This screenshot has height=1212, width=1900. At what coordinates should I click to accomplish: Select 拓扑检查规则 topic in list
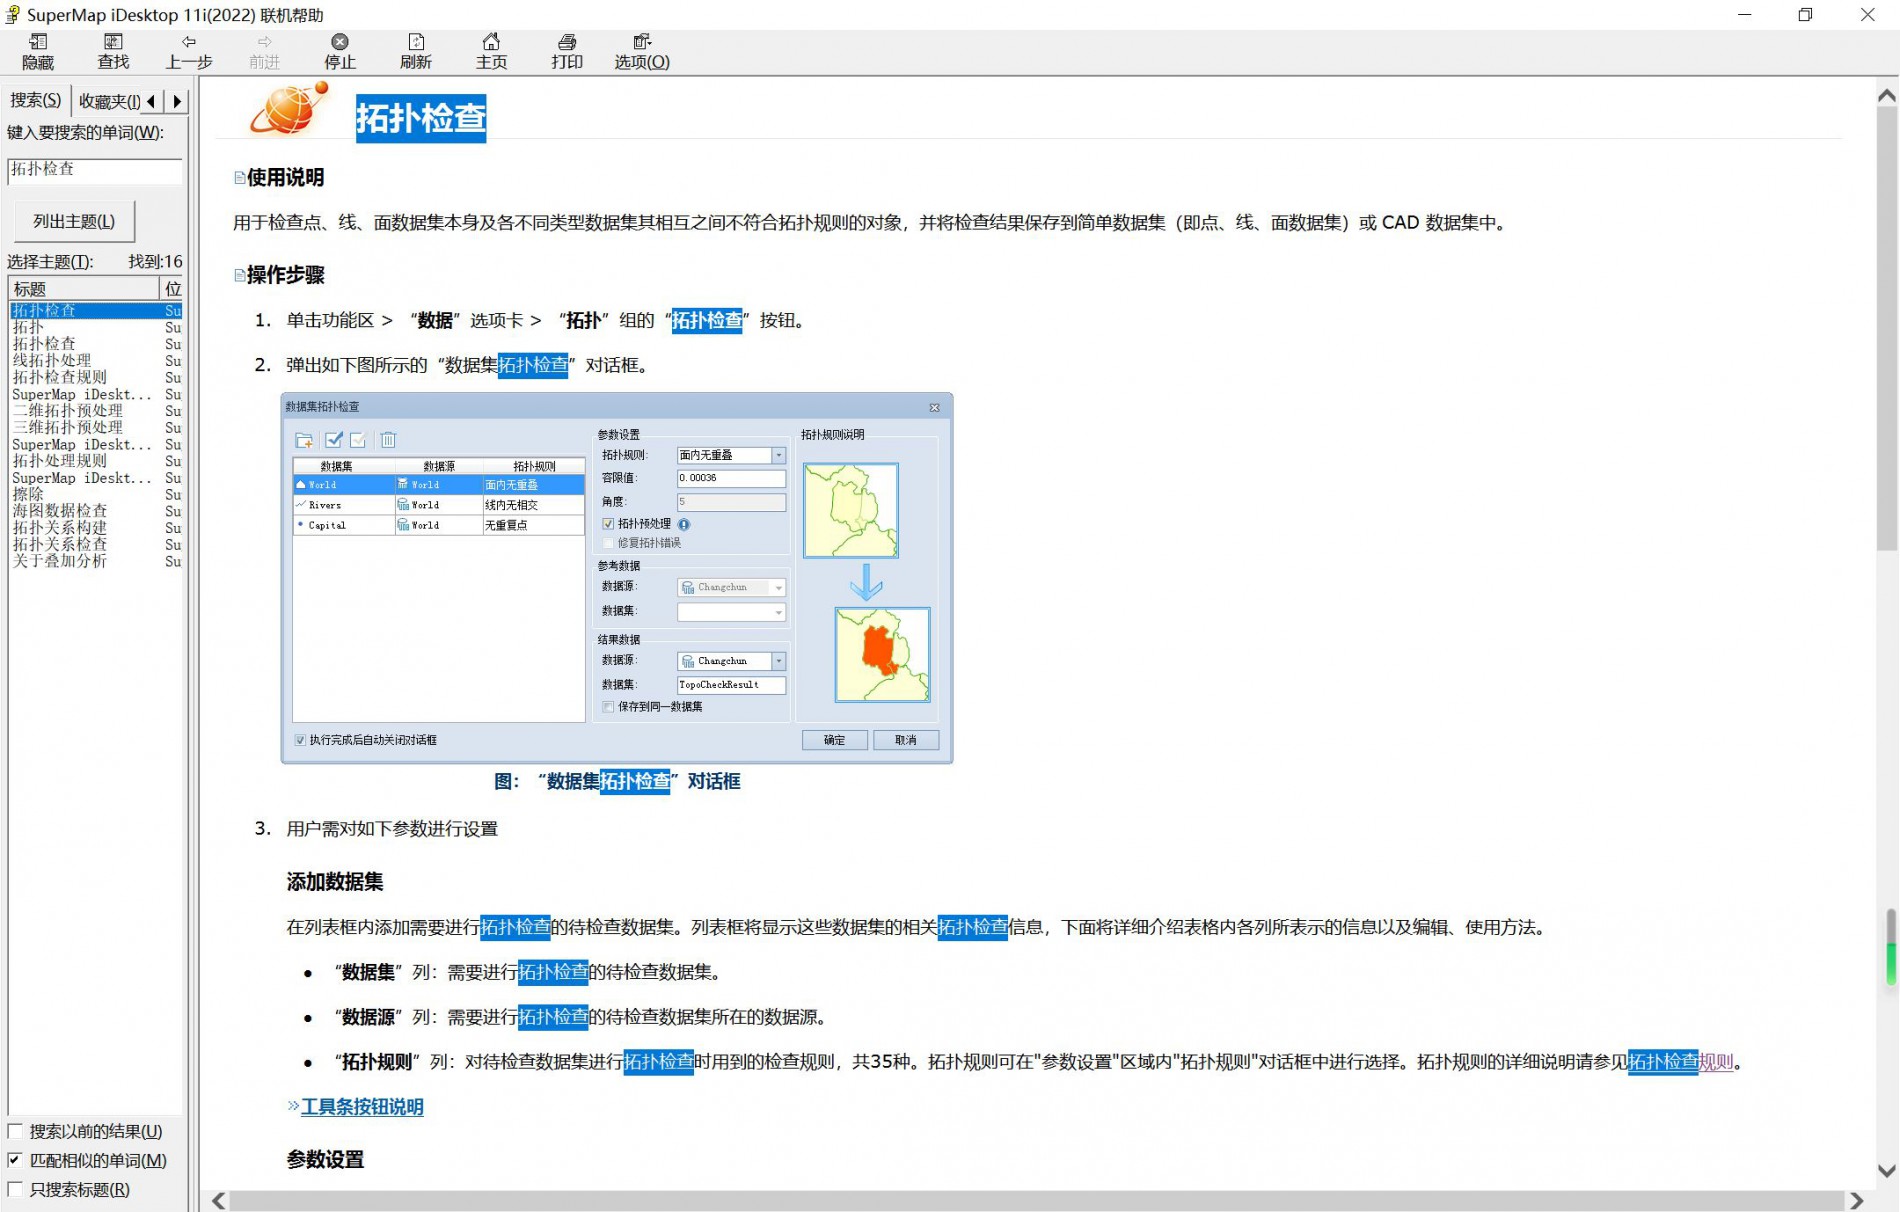pyautogui.click(x=60, y=378)
